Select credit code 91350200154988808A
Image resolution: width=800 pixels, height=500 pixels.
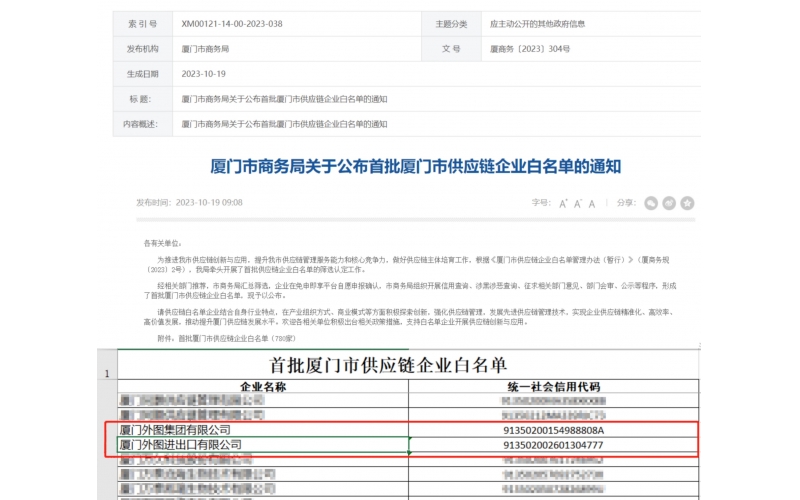click(x=554, y=431)
